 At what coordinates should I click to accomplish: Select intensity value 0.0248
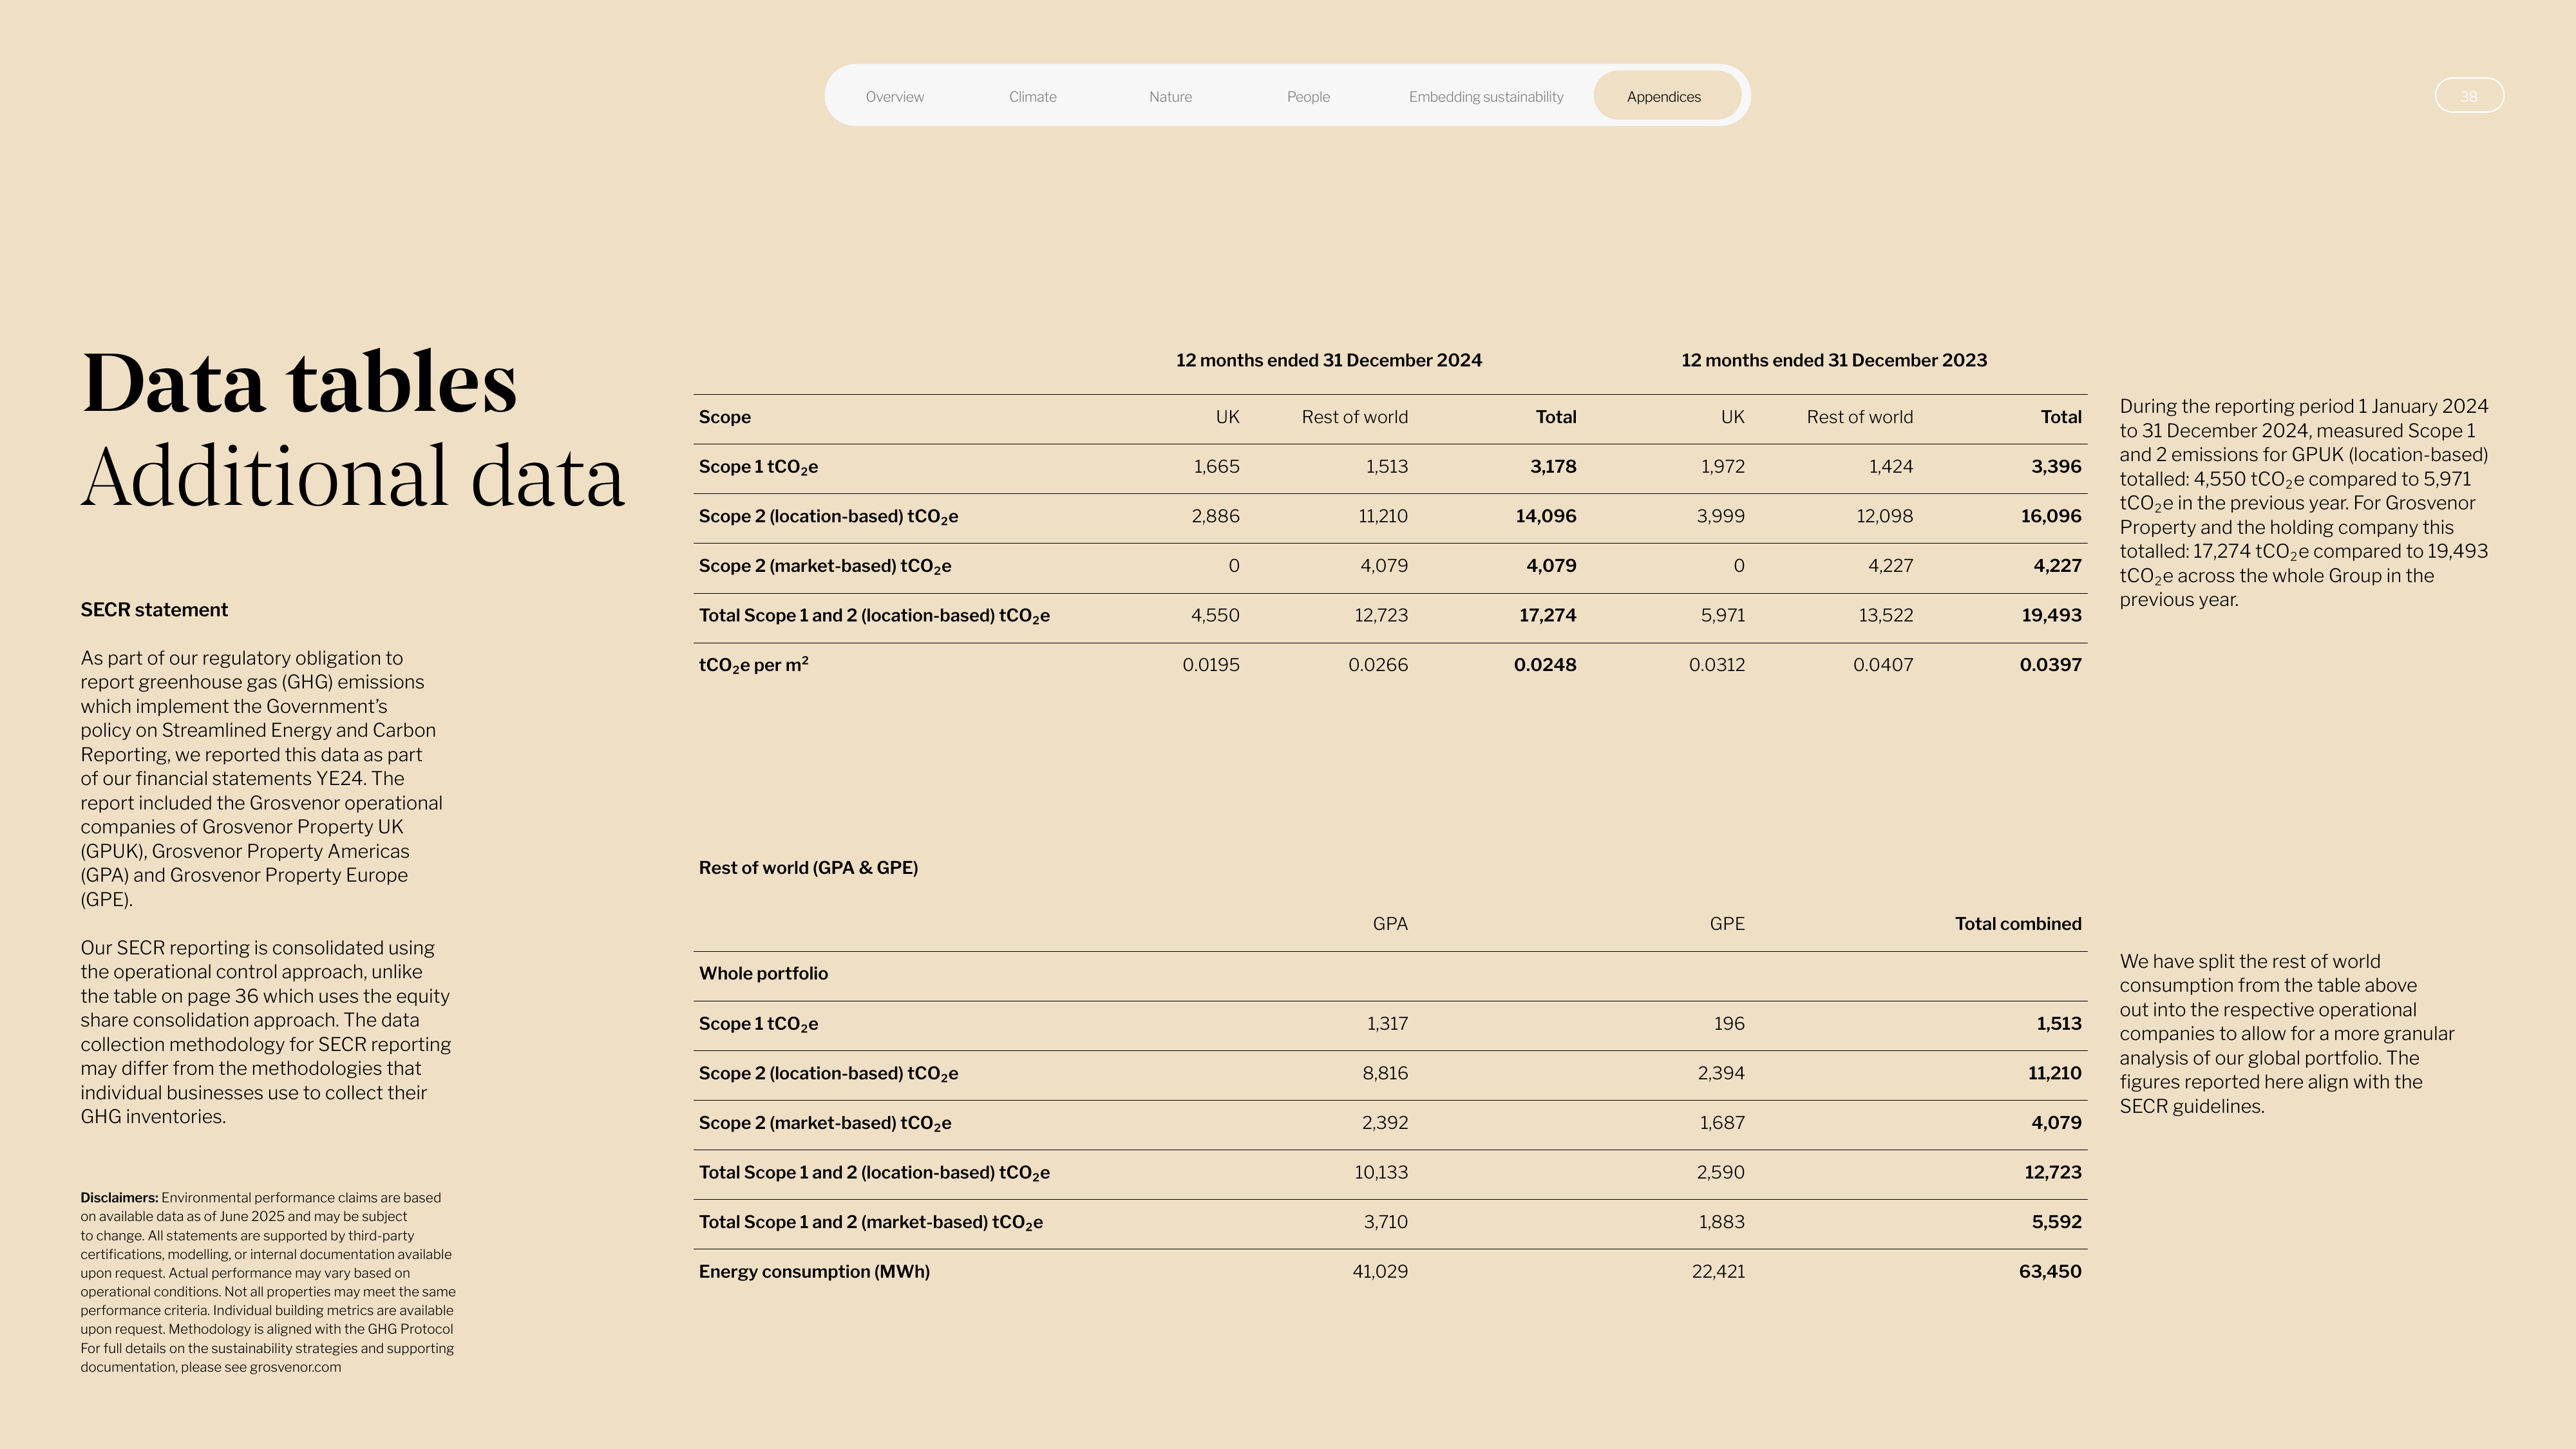1545,665
